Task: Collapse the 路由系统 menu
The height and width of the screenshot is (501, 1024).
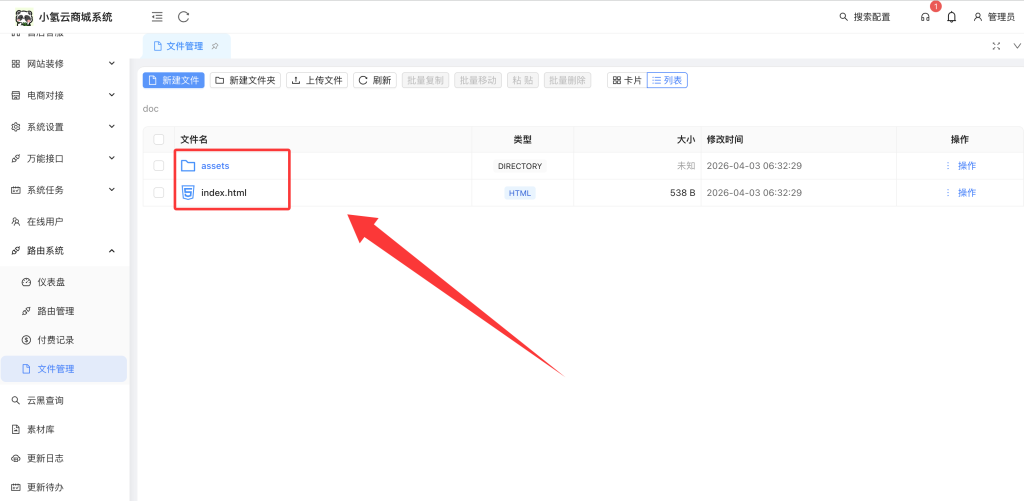Action: coord(64,250)
